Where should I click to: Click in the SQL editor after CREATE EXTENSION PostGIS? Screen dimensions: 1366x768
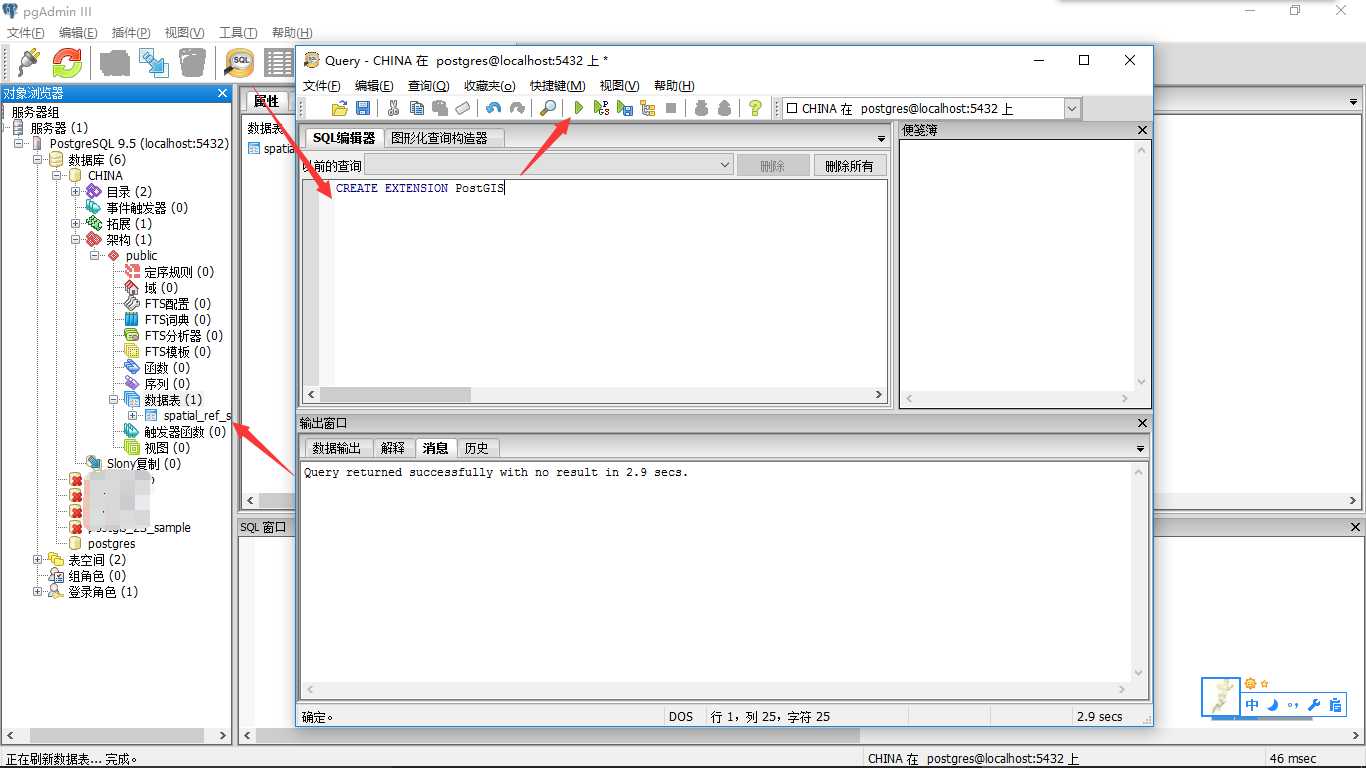pos(506,188)
